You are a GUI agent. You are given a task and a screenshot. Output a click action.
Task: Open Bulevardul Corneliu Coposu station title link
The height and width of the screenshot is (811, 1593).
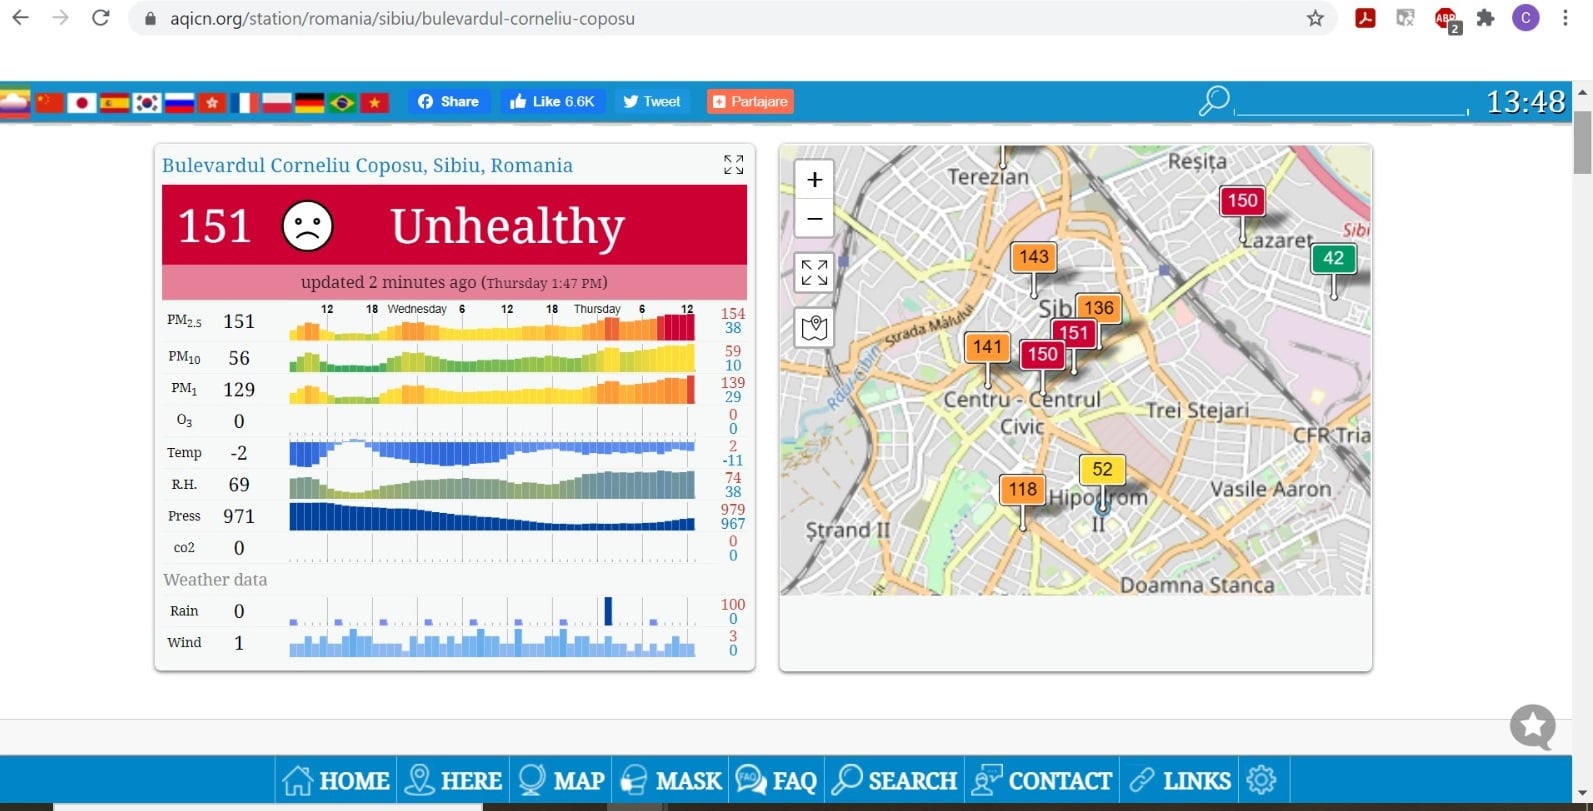[x=367, y=165]
